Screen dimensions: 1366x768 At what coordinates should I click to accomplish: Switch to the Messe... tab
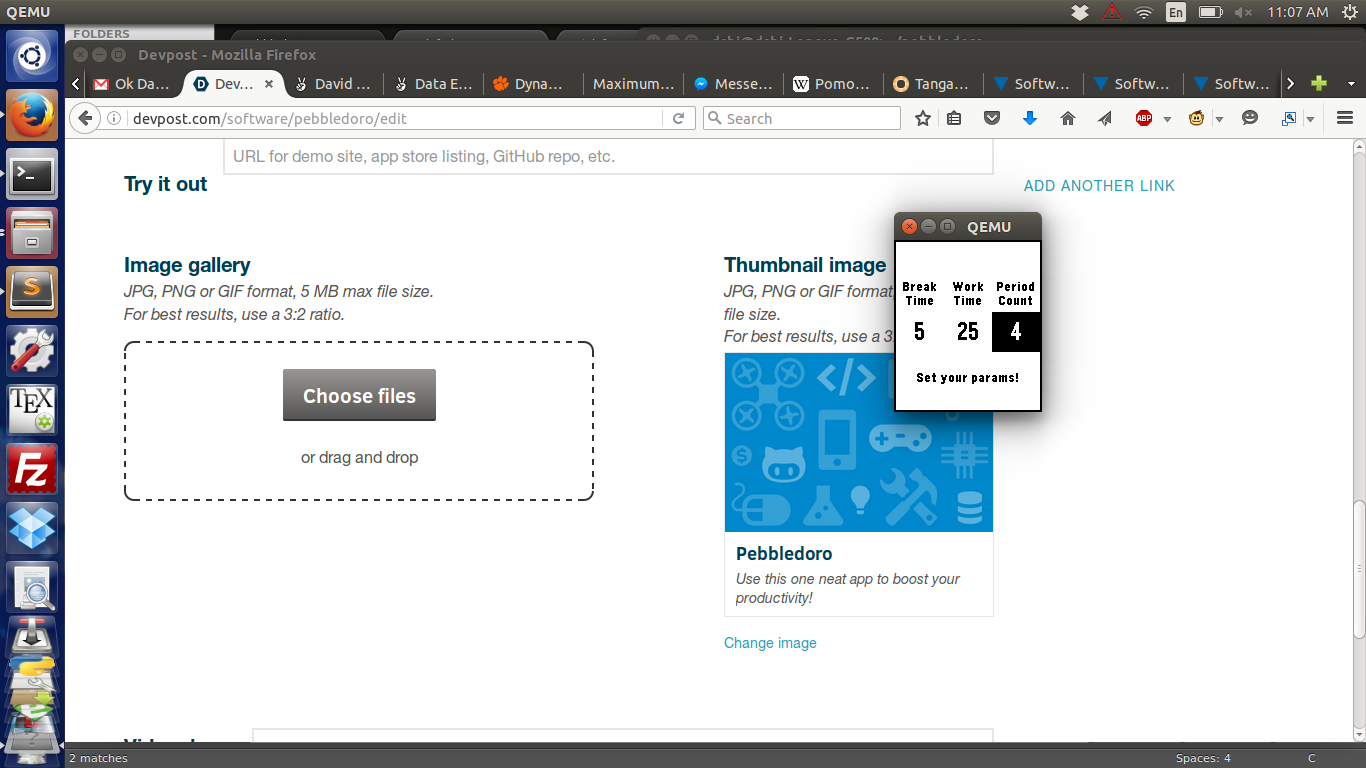click(734, 84)
